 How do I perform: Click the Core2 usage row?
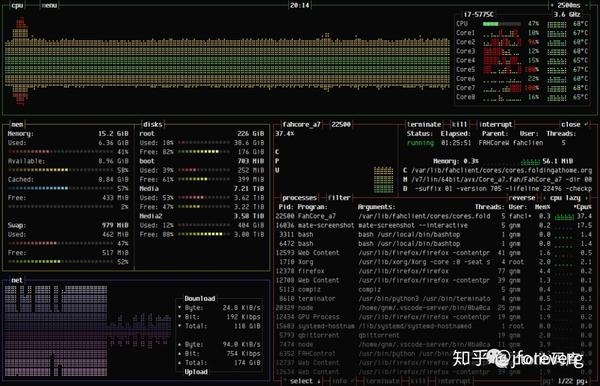click(x=522, y=42)
